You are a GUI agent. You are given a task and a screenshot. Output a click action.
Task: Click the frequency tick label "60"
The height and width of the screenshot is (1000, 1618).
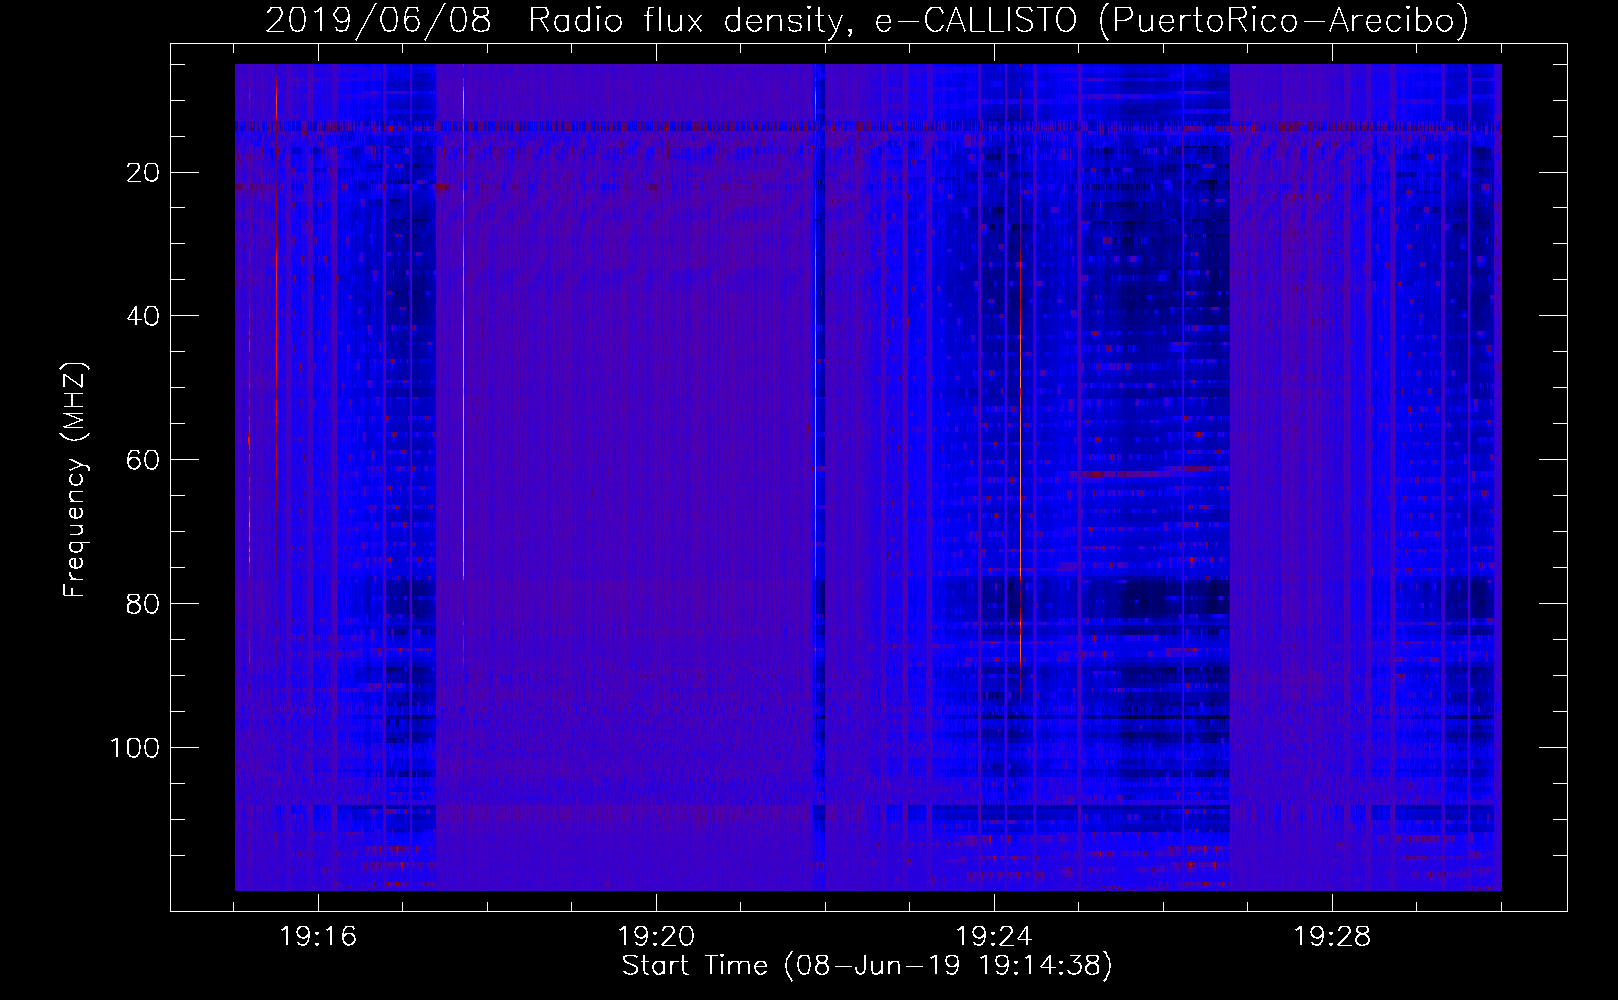click(x=144, y=460)
